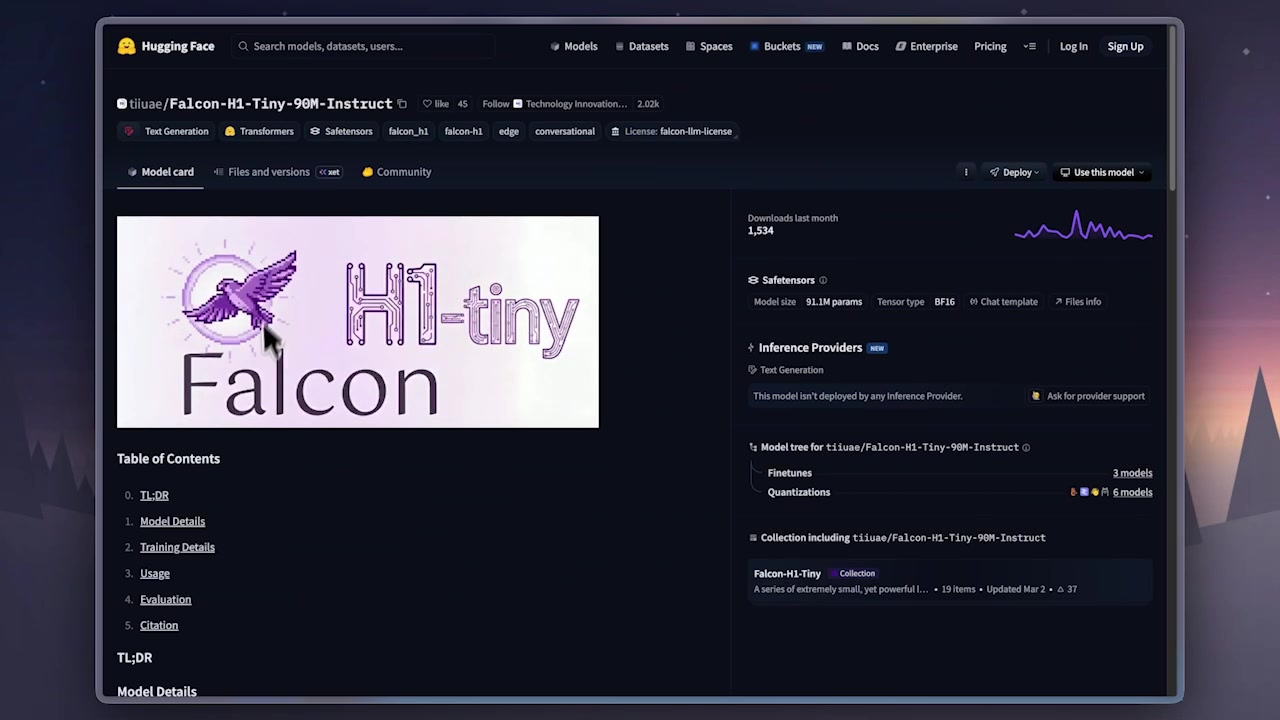Open Pricing in the top navigation
This screenshot has width=1280, height=720.
coord(990,46)
